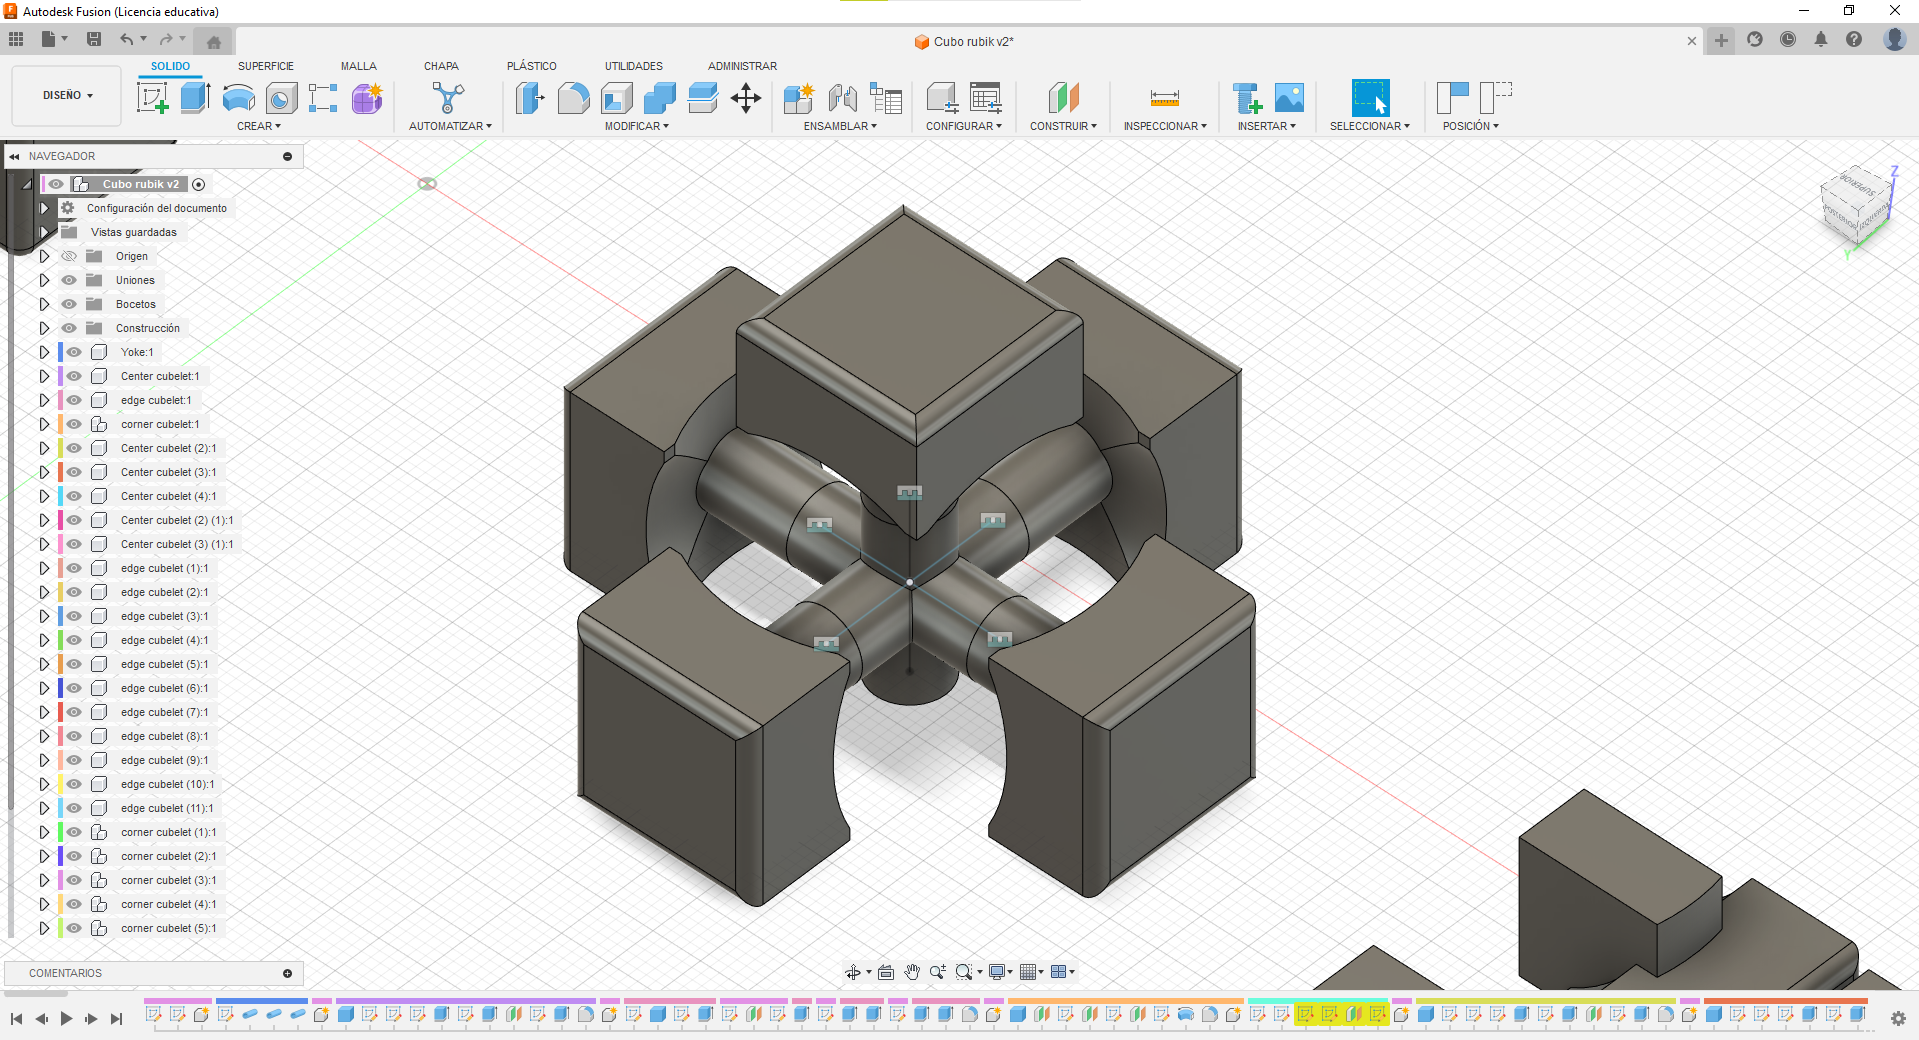
Task: Select the Offset Plane construct tool
Action: coord(1063,98)
